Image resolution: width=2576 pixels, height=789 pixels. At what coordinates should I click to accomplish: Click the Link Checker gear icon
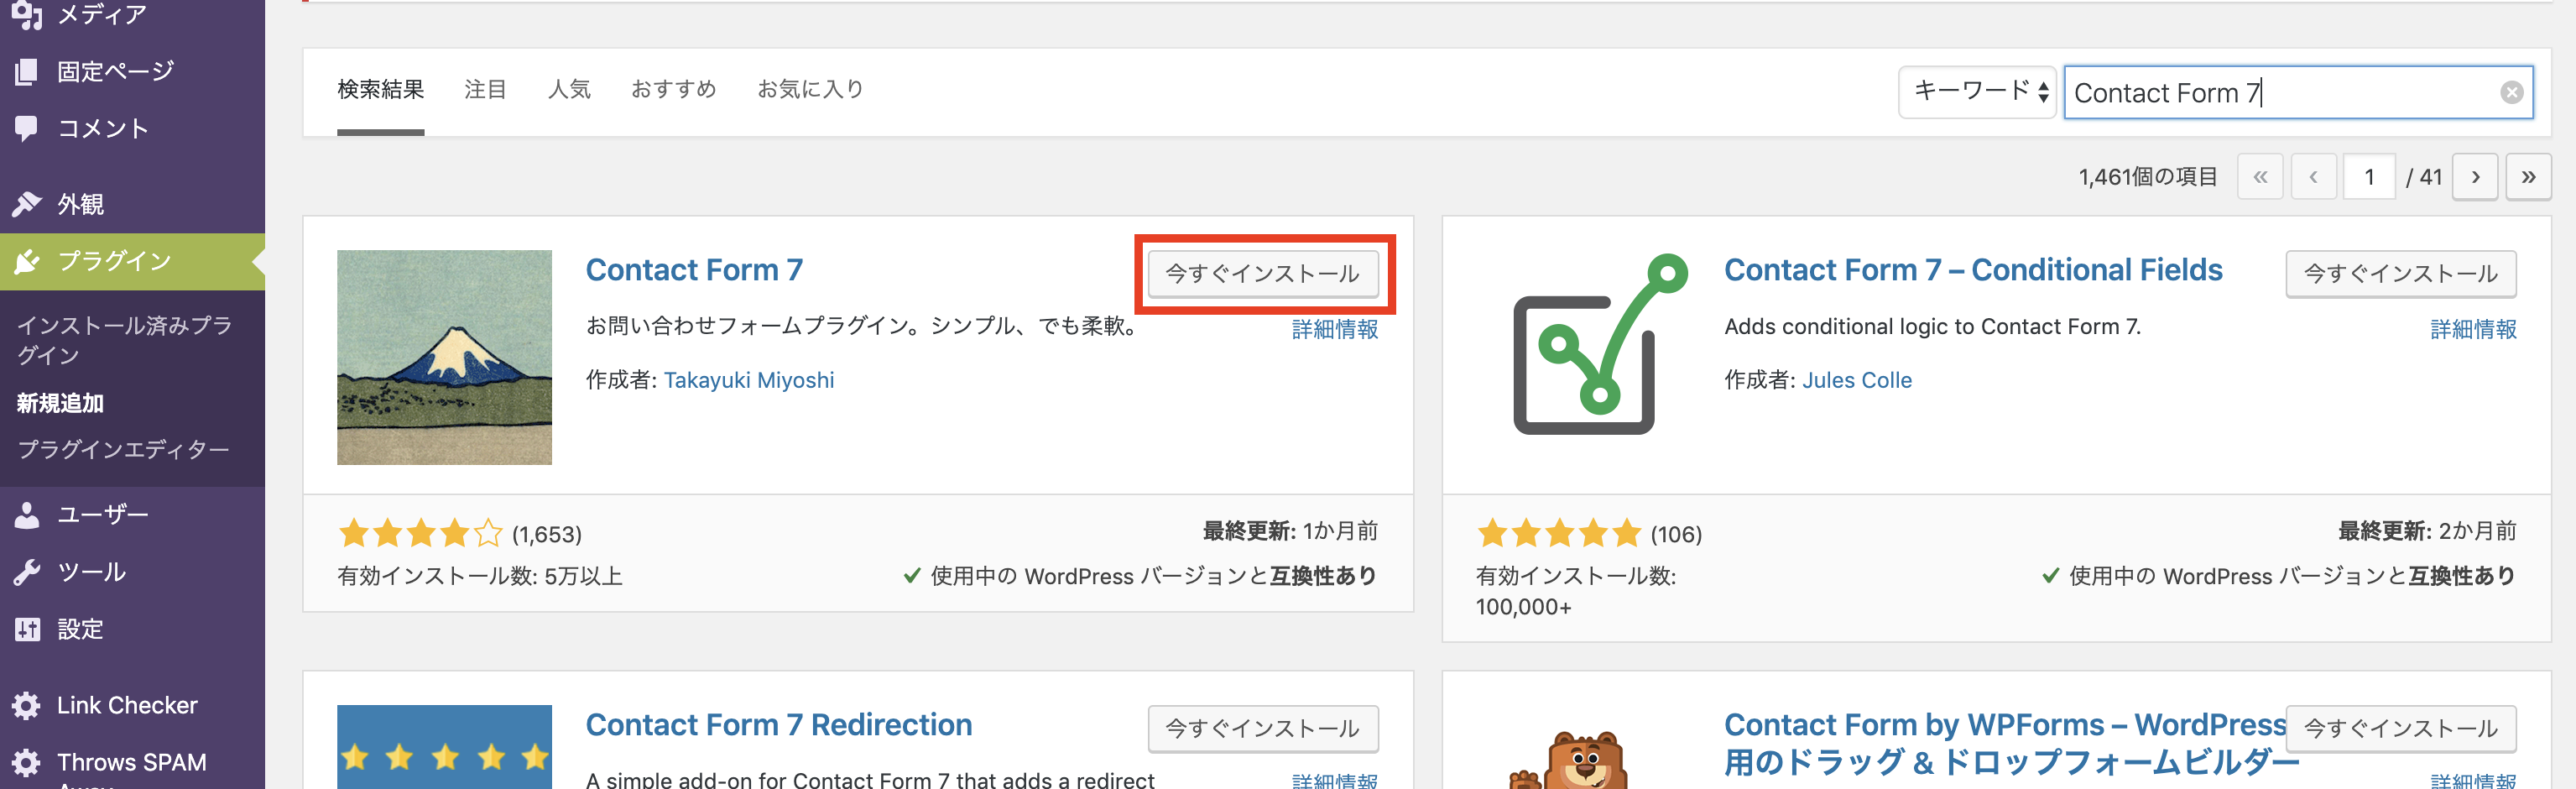tap(26, 705)
